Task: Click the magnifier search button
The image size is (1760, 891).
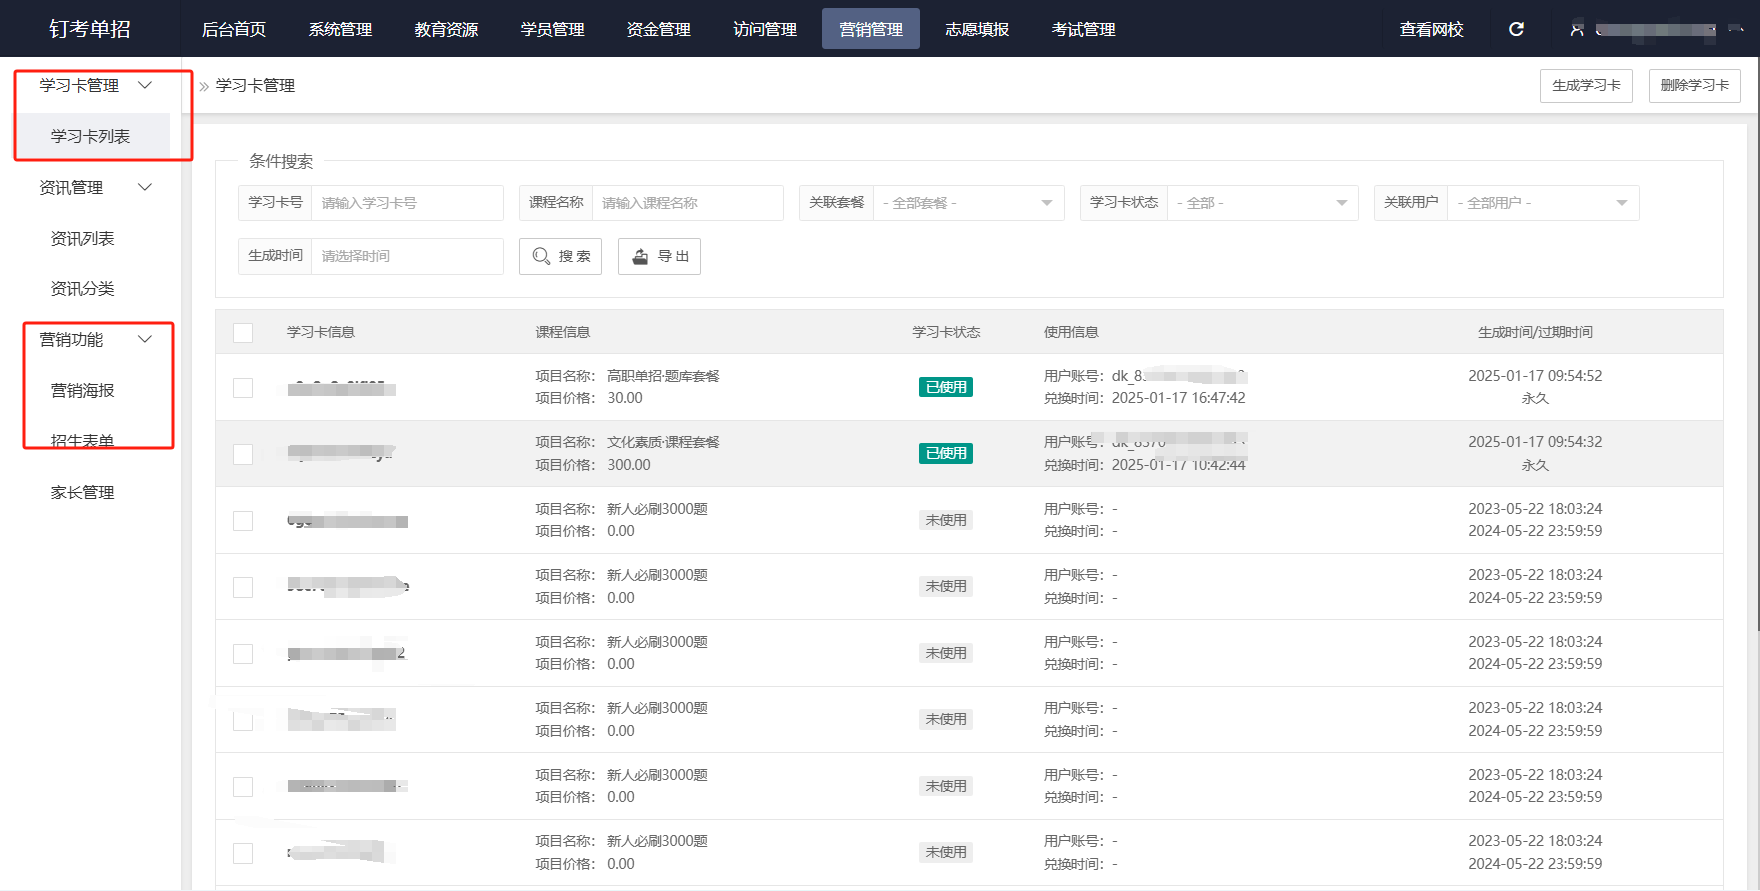Action: (x=560, y=256)
